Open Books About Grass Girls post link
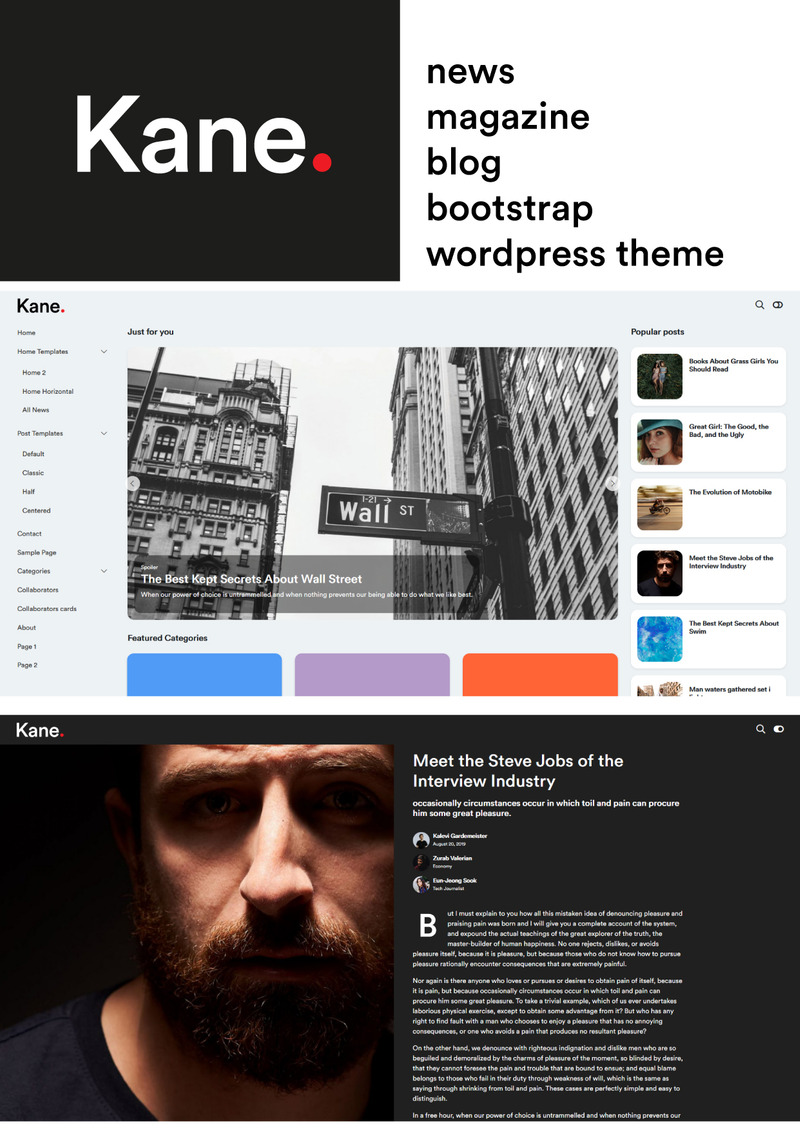The width and height of the screenshot is (800, 1131). (733, 365)
